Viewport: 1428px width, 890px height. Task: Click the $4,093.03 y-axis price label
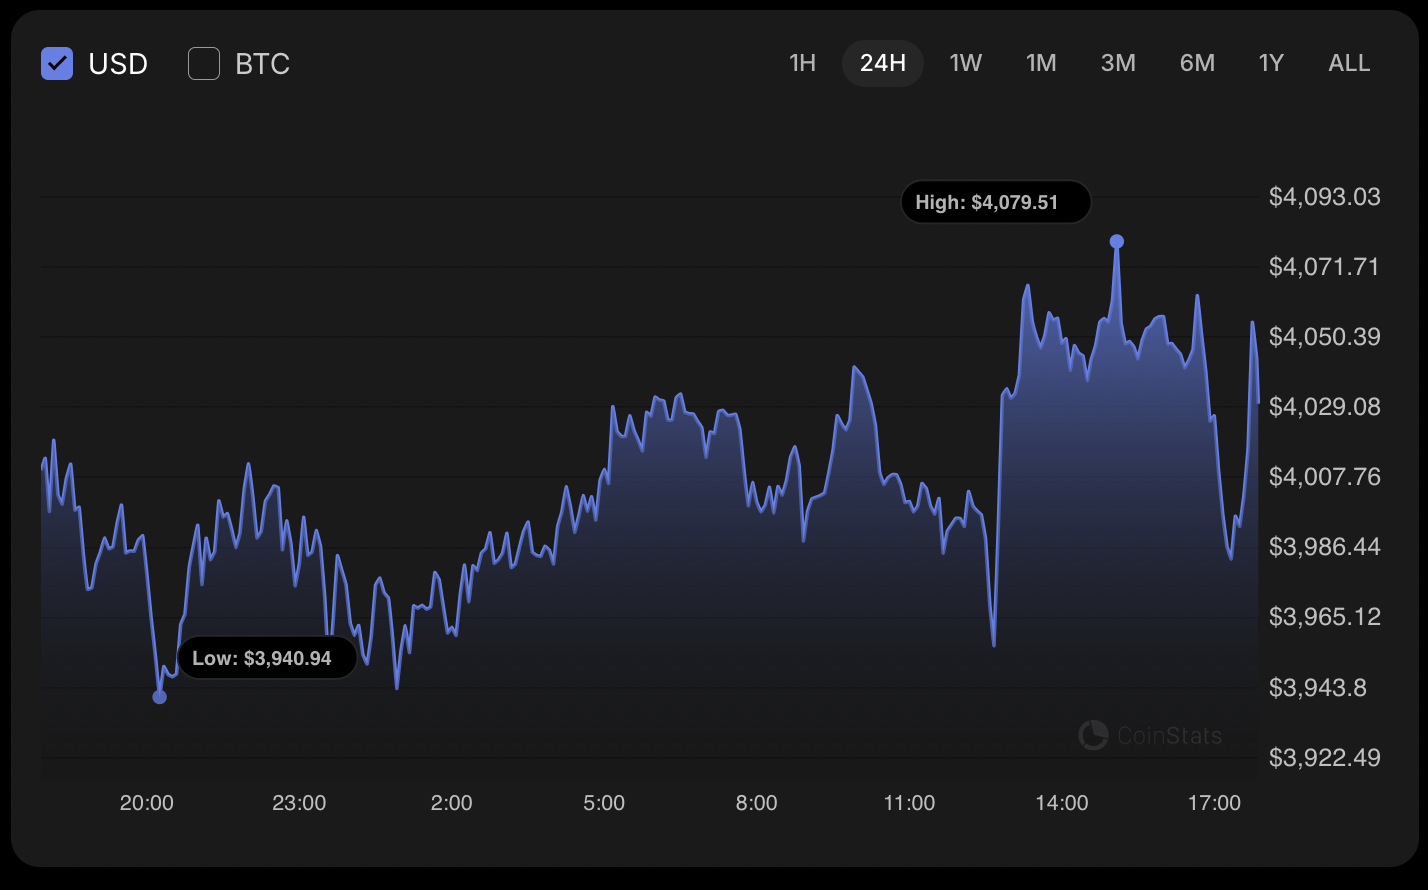tap(1324, 197)
